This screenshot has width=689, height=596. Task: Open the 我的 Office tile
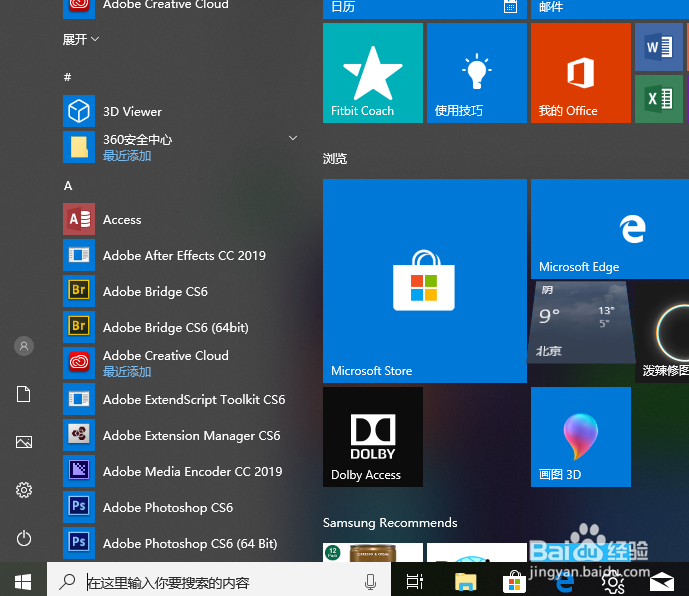581,73
